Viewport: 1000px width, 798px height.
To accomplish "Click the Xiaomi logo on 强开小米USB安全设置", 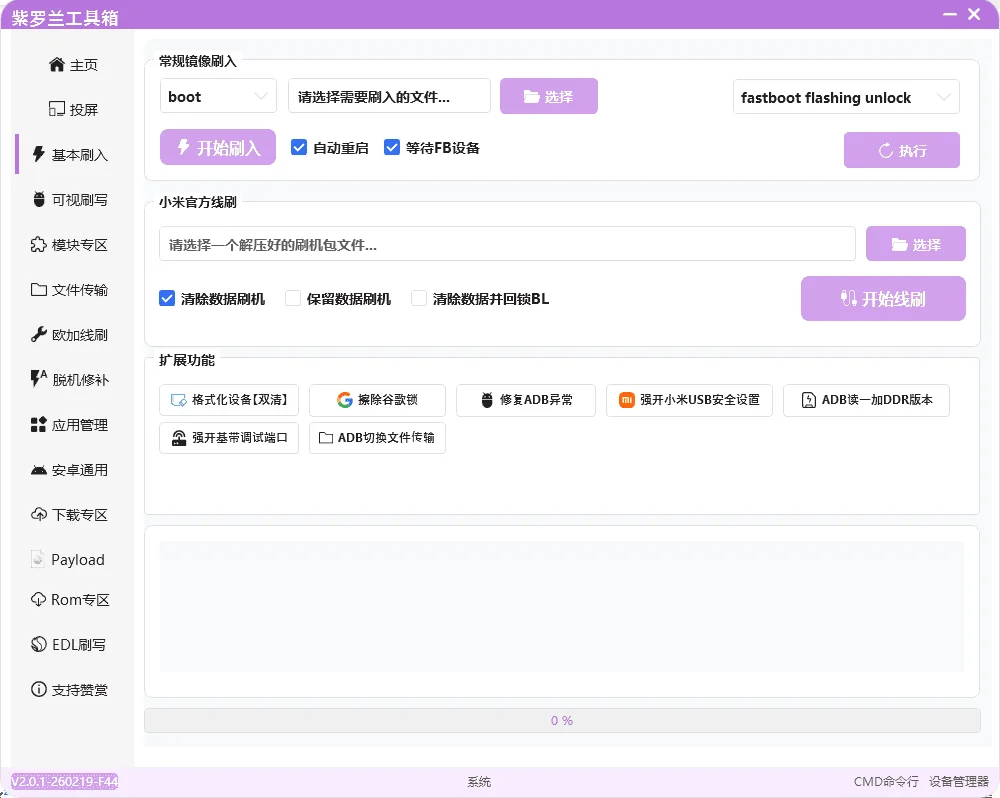I will pyautogui.click(x=627, y=400).
